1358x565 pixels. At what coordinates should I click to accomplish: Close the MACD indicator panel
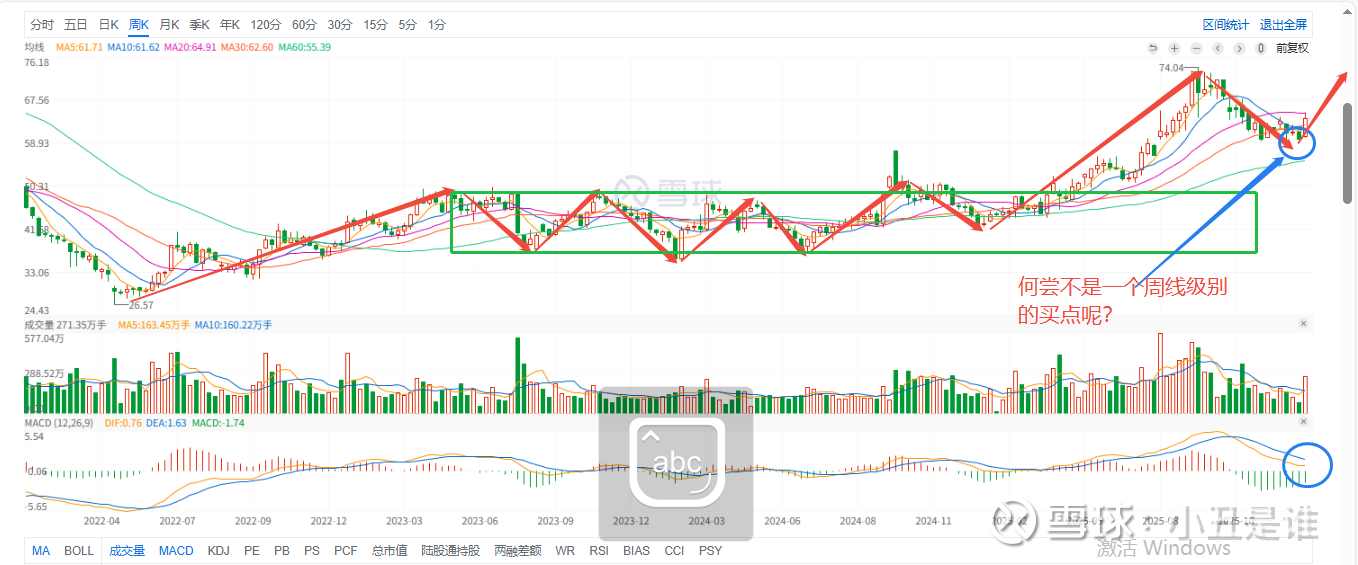pos(1303,423)
